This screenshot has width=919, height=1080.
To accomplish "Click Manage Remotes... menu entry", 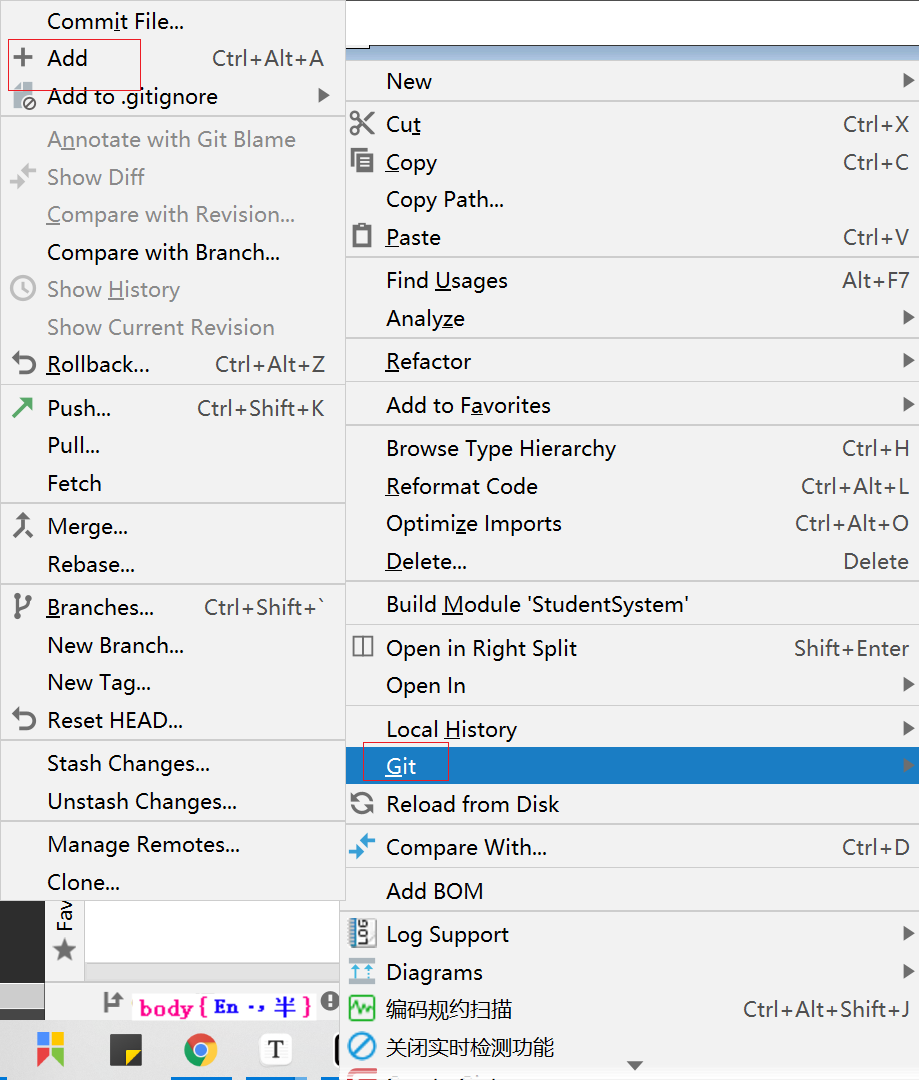I will tap(143, 845).
